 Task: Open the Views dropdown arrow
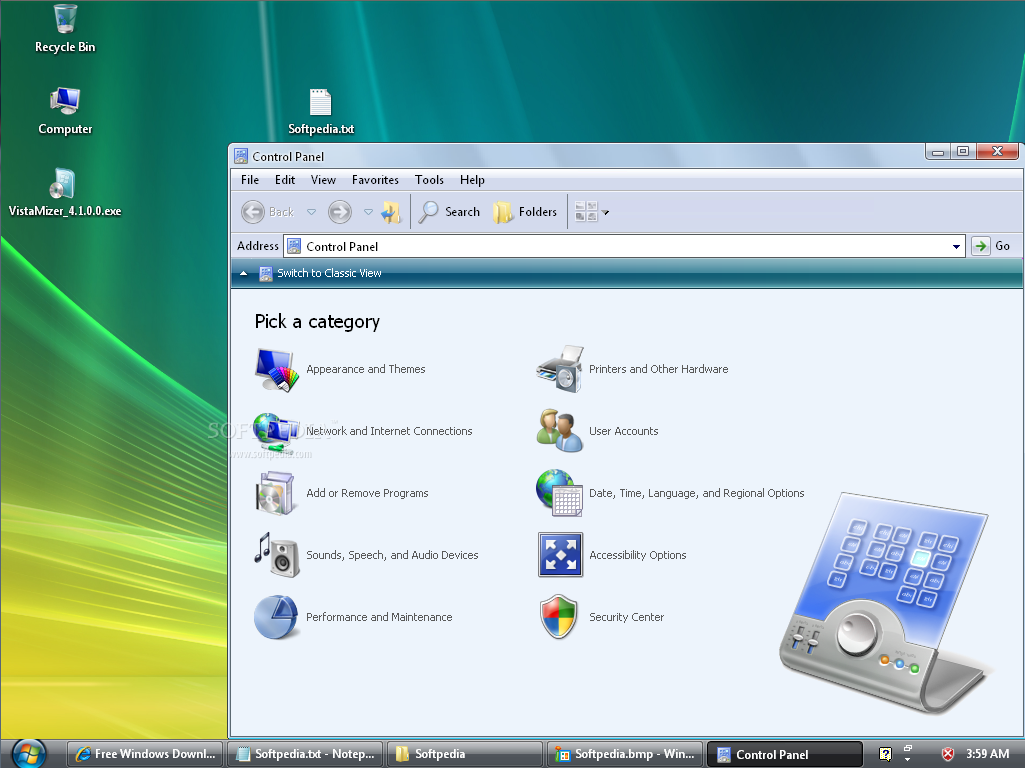[605, 212]
